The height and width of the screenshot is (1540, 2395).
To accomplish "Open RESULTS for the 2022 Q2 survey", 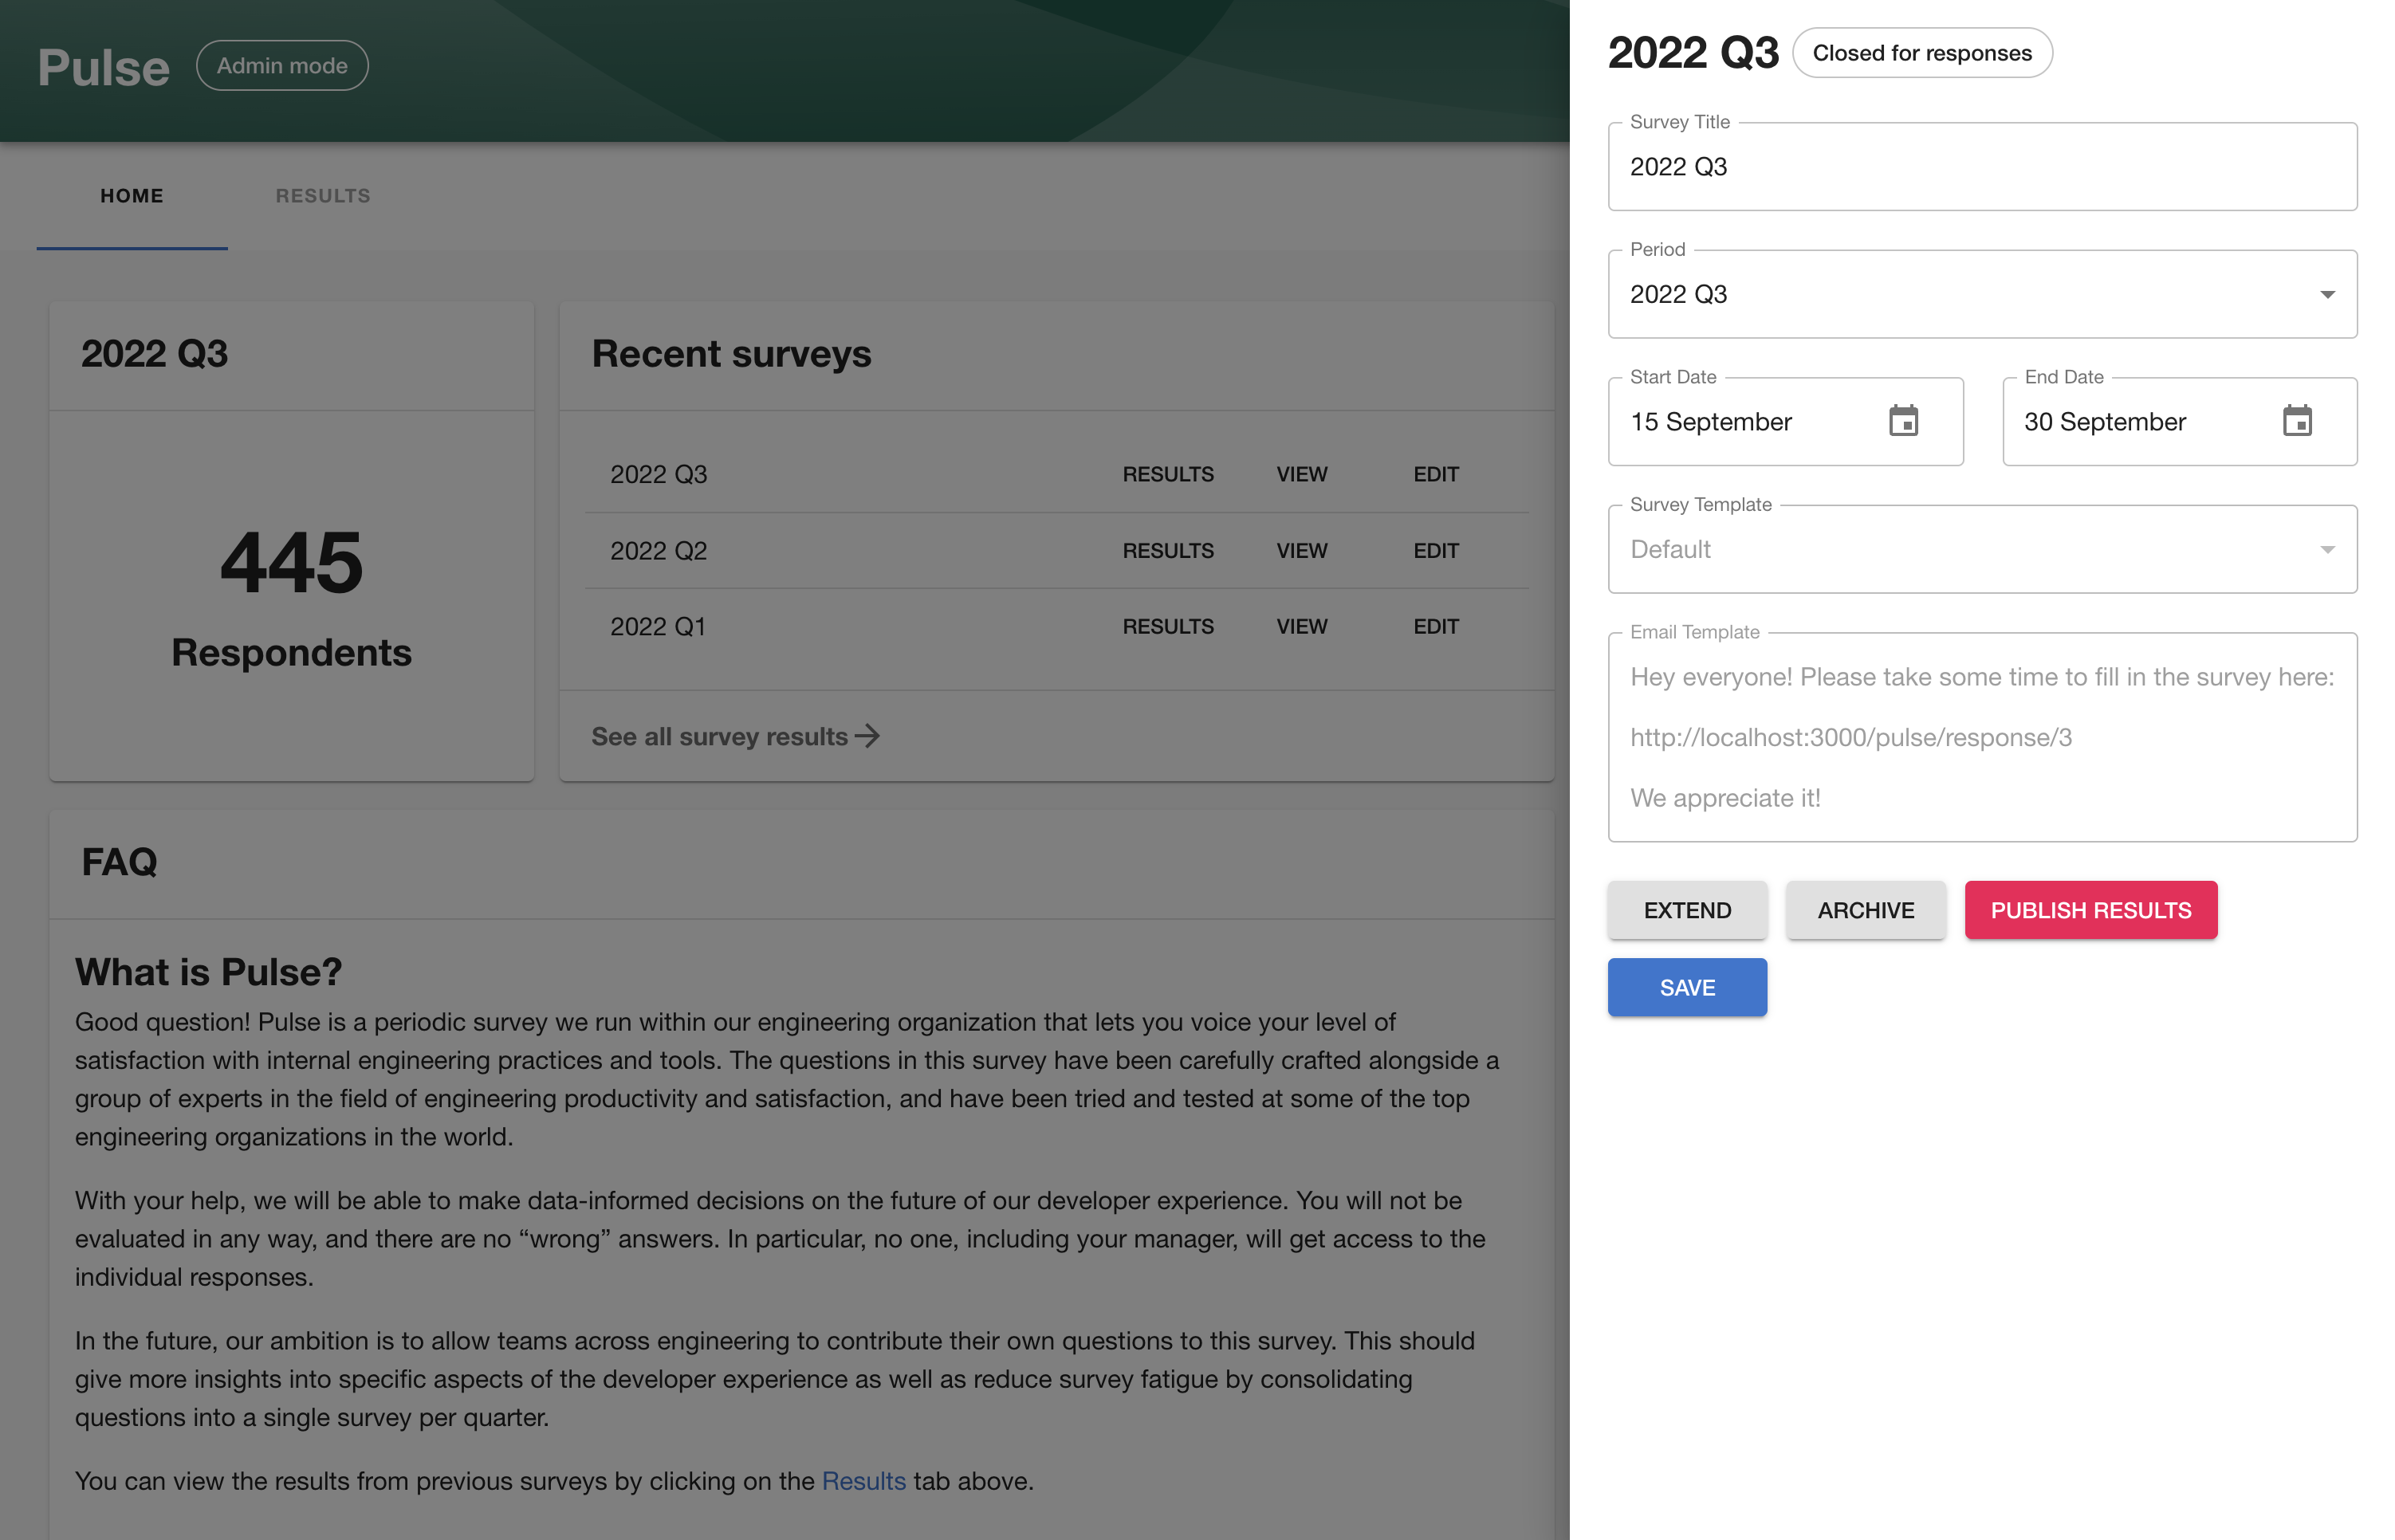I will click(1168, 551).
